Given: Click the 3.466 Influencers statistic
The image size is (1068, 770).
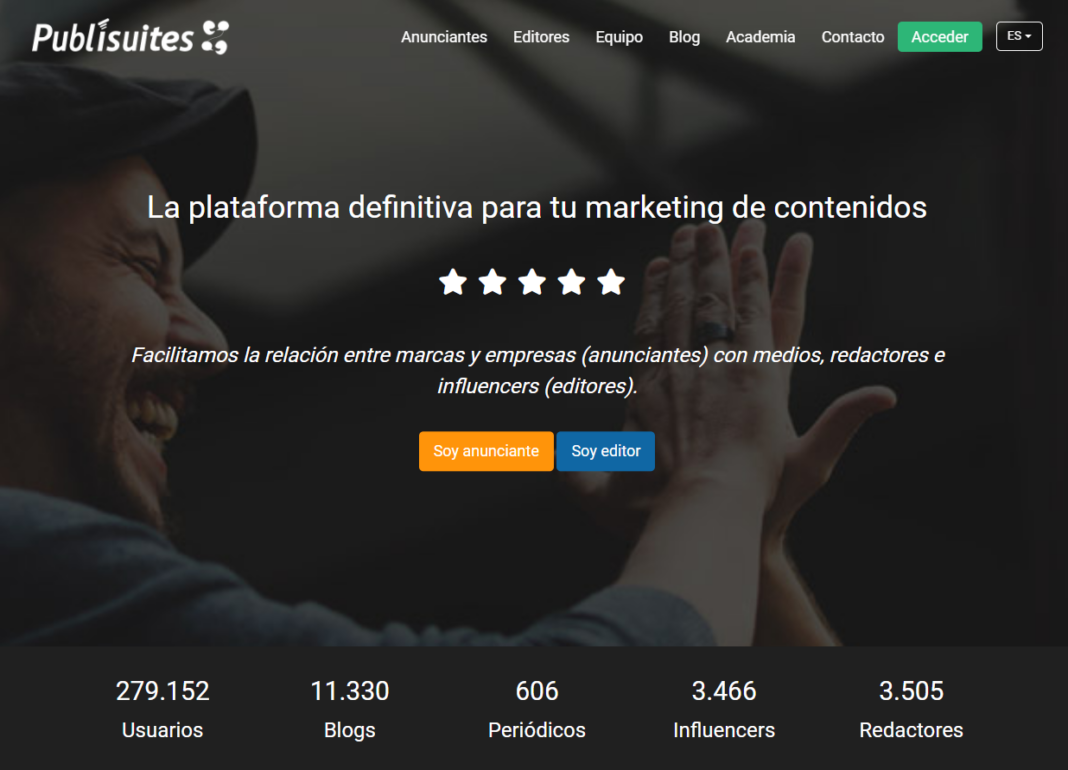Looking at the screenshot, I should pos(724,709).
